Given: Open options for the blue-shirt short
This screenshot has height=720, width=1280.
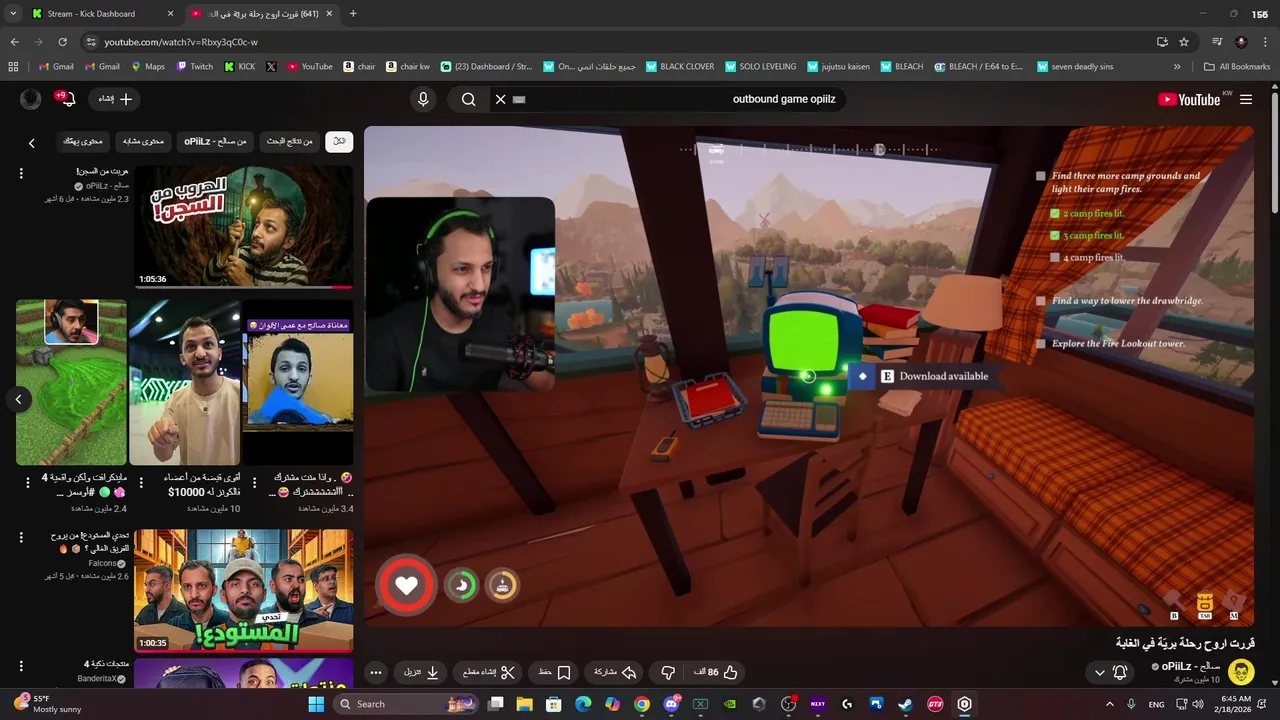Looking at the screenshot, I should pyautogui.click(x=254, y=482).
